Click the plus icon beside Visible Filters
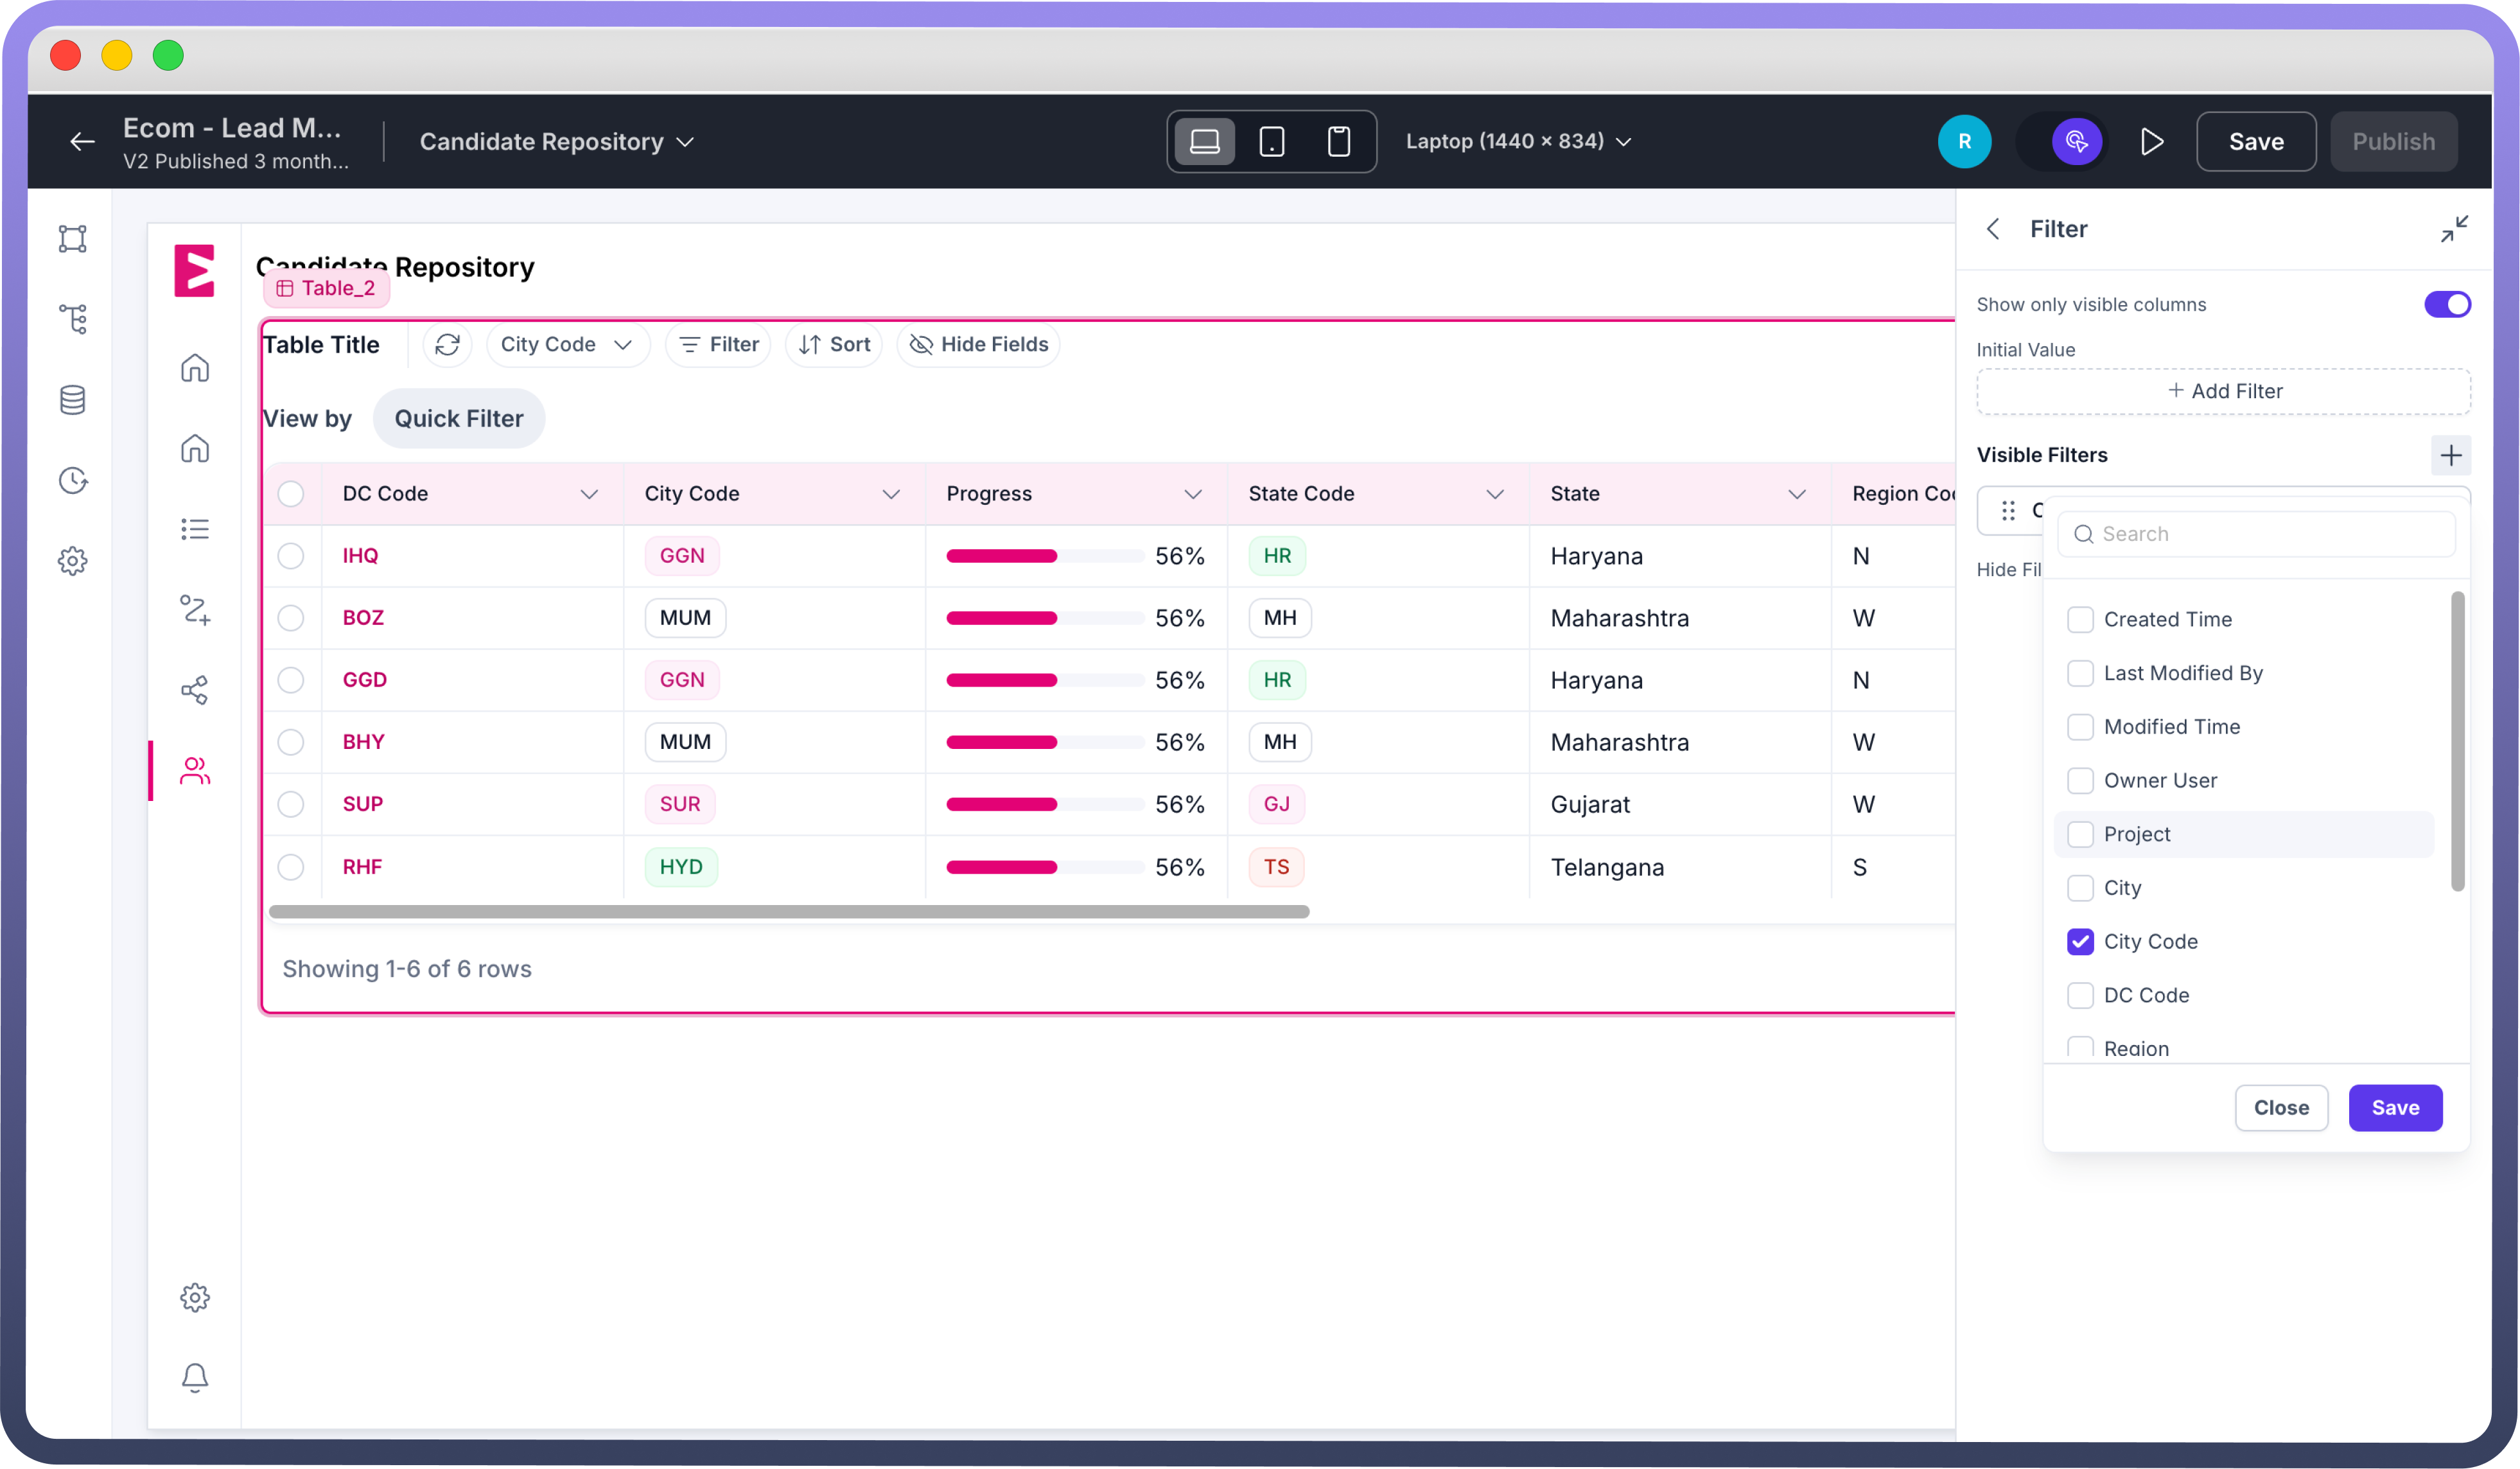This screenshot has height=1469, width=2520. coord(2450,456)
